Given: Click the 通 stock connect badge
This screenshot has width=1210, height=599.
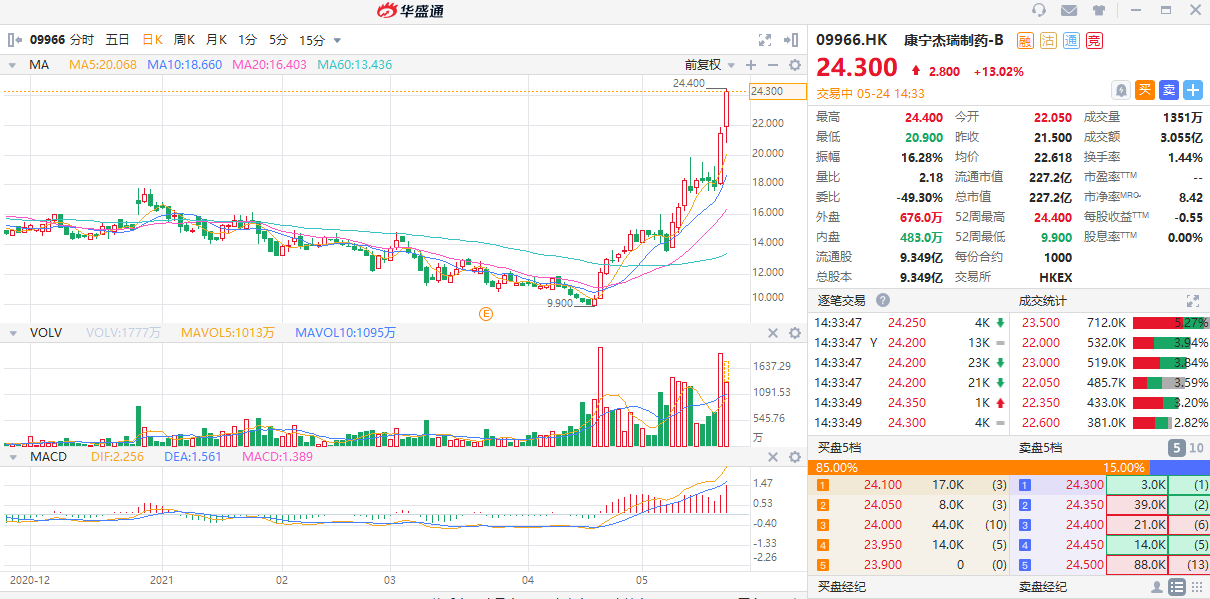Looking at the screenshot, I should [x=1071, y=41].
